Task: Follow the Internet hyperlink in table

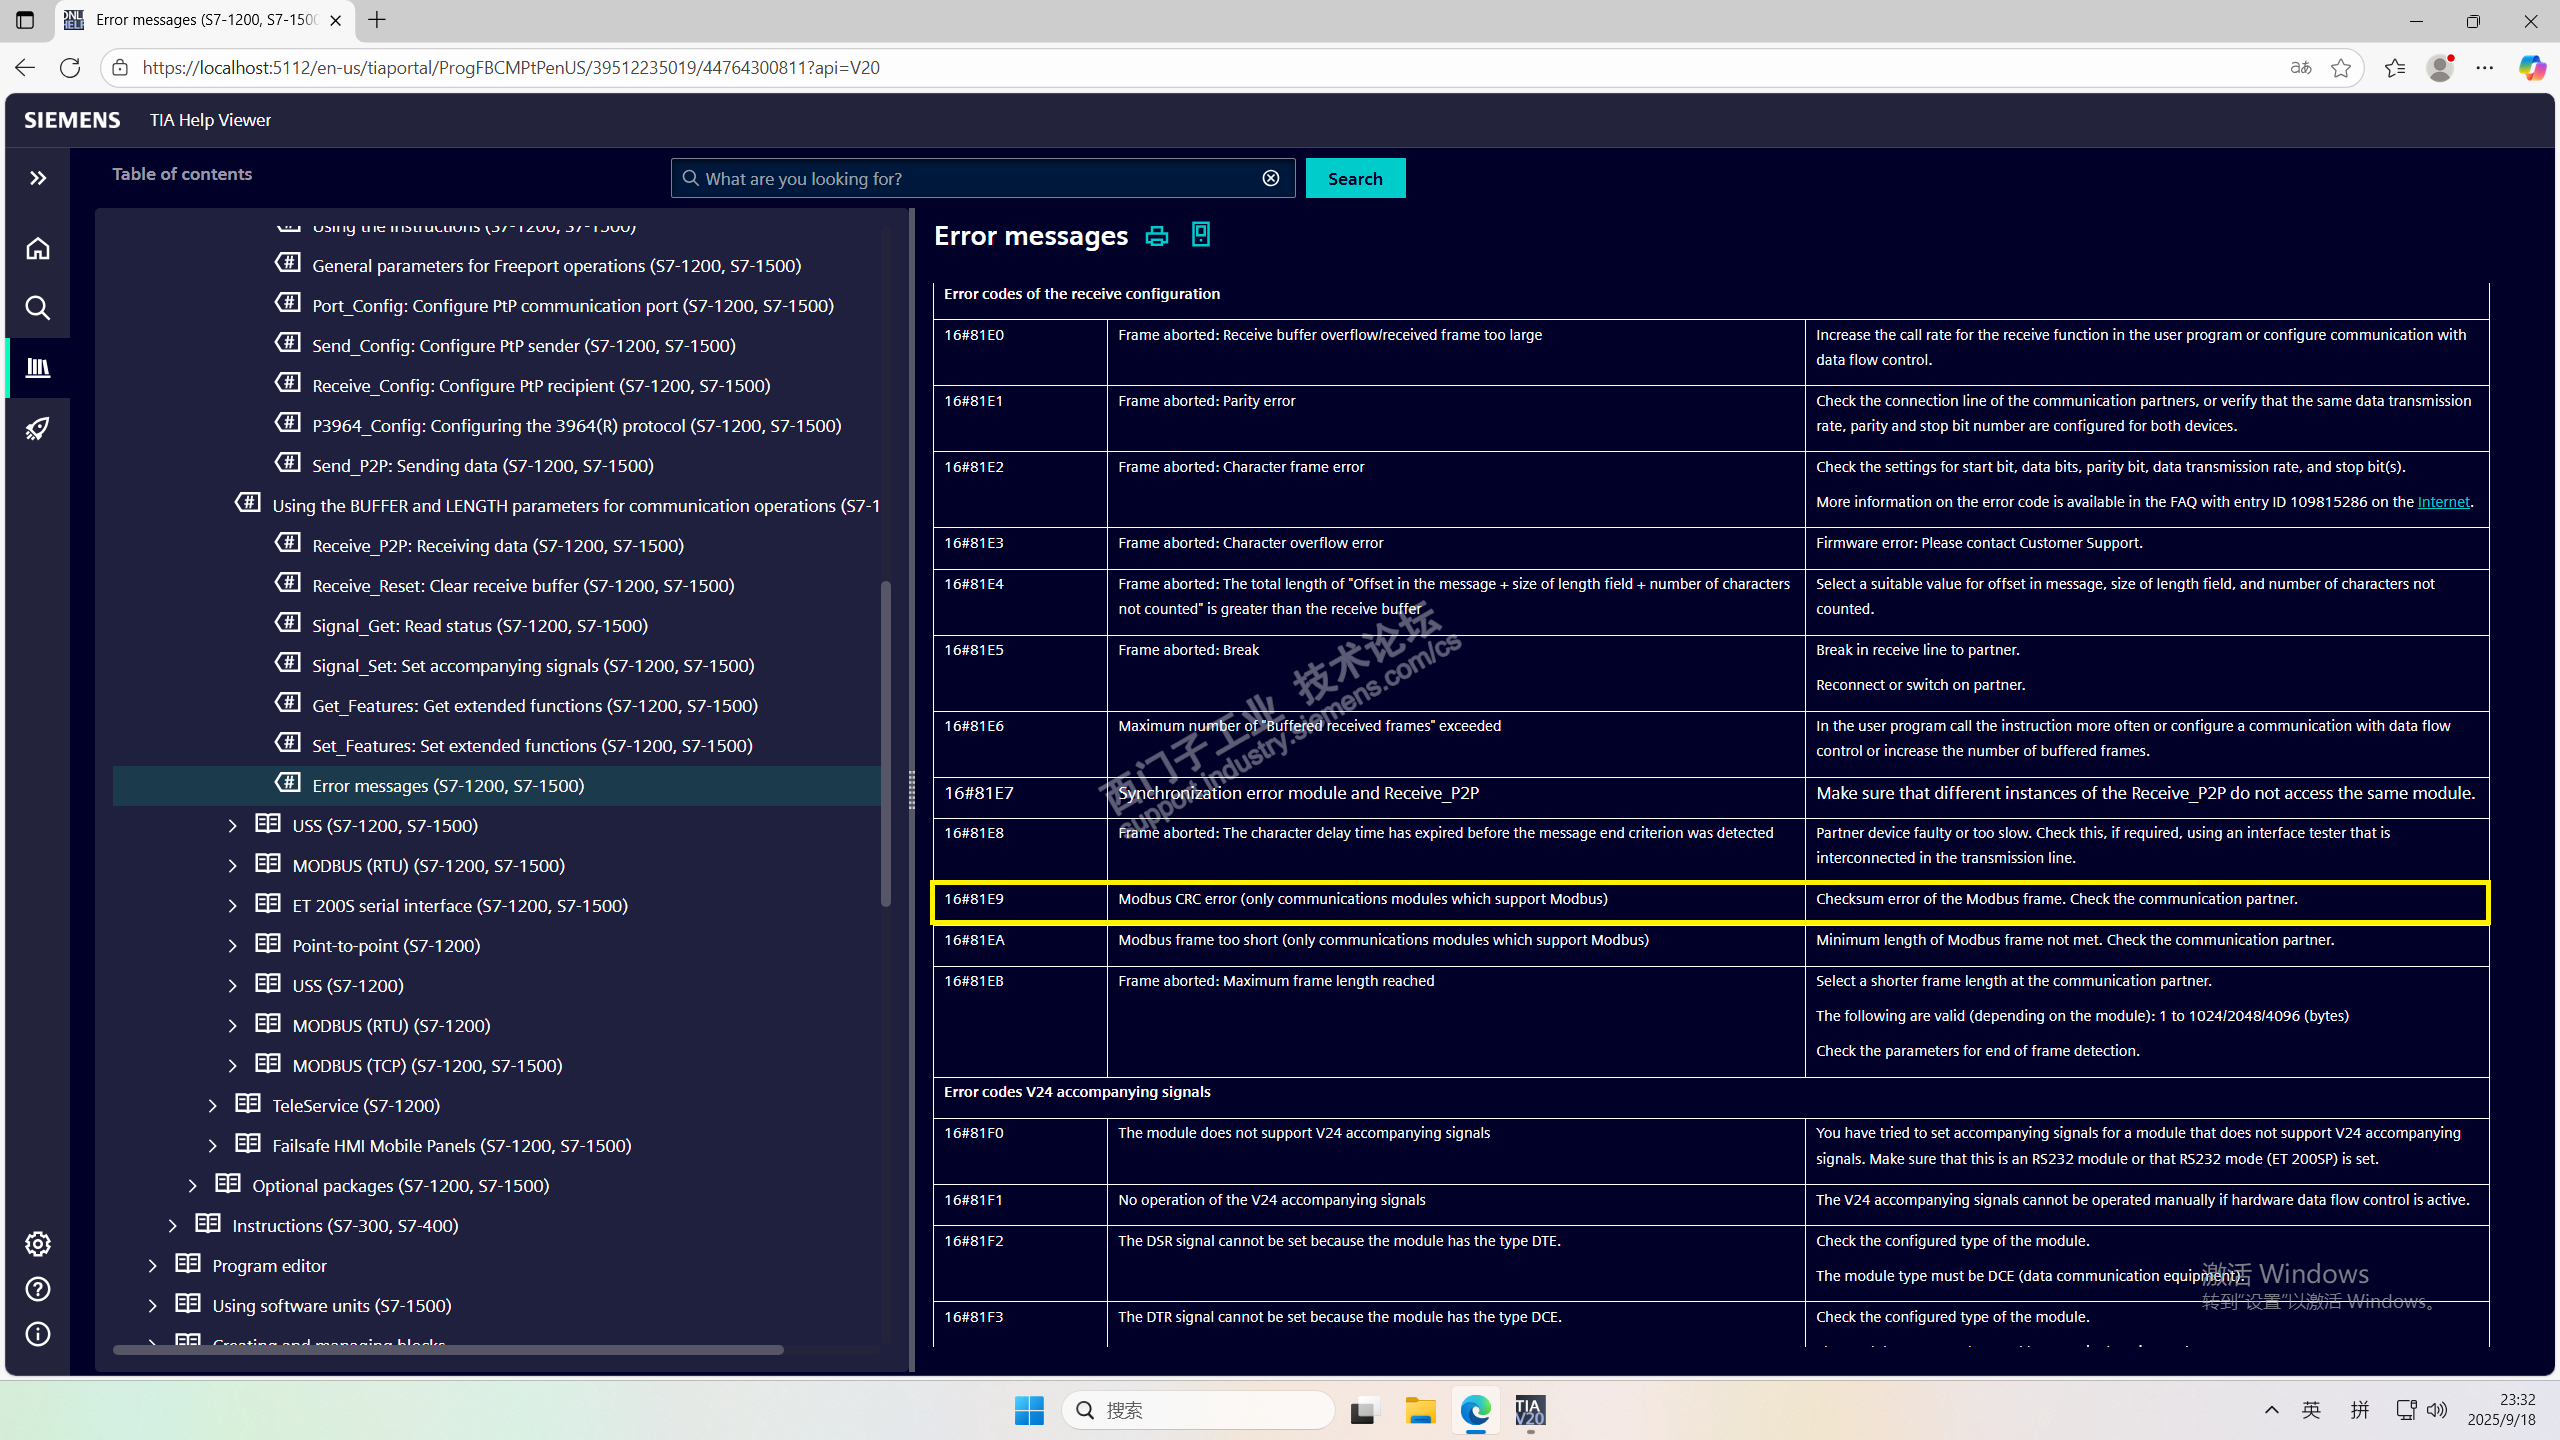Action: point(2443,502)
